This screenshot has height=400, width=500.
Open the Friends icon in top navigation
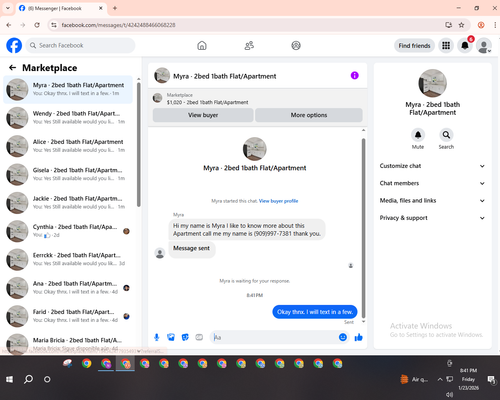(249, 45)
